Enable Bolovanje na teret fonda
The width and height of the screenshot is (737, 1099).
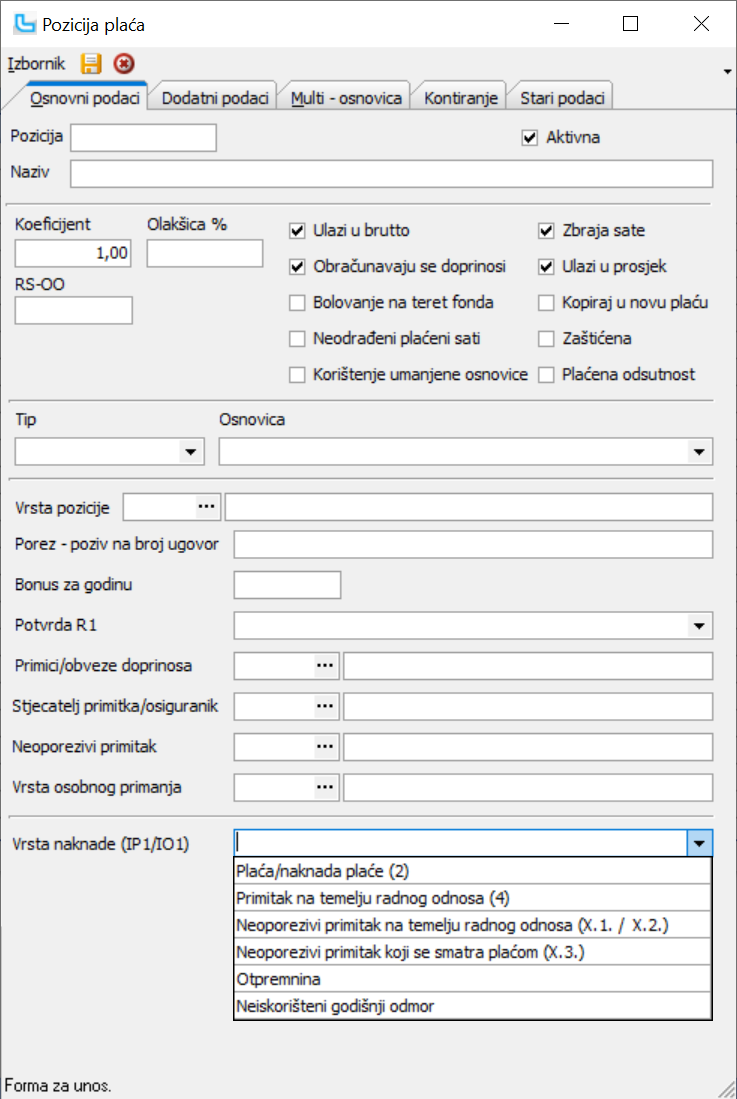(297, 303)
